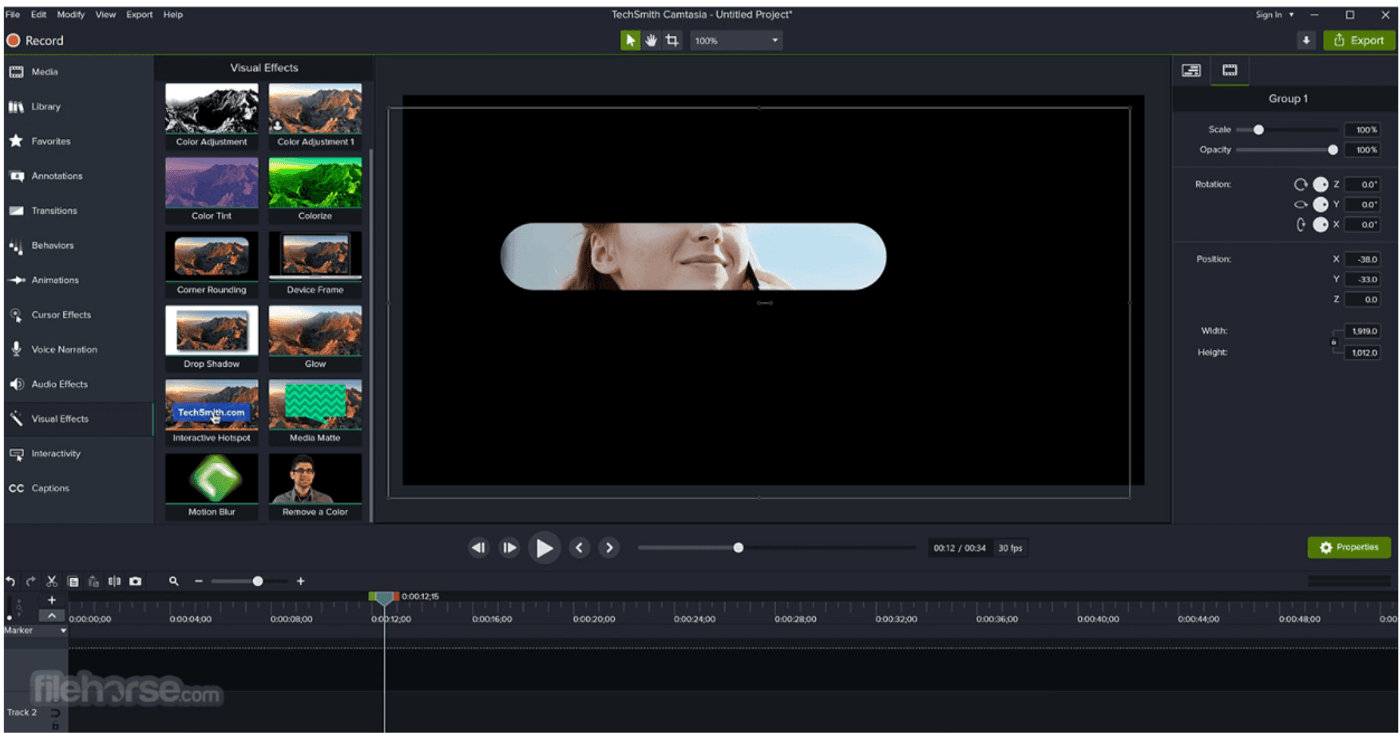
Task: Select the Color Tint effect
Action: coord(211,190)
